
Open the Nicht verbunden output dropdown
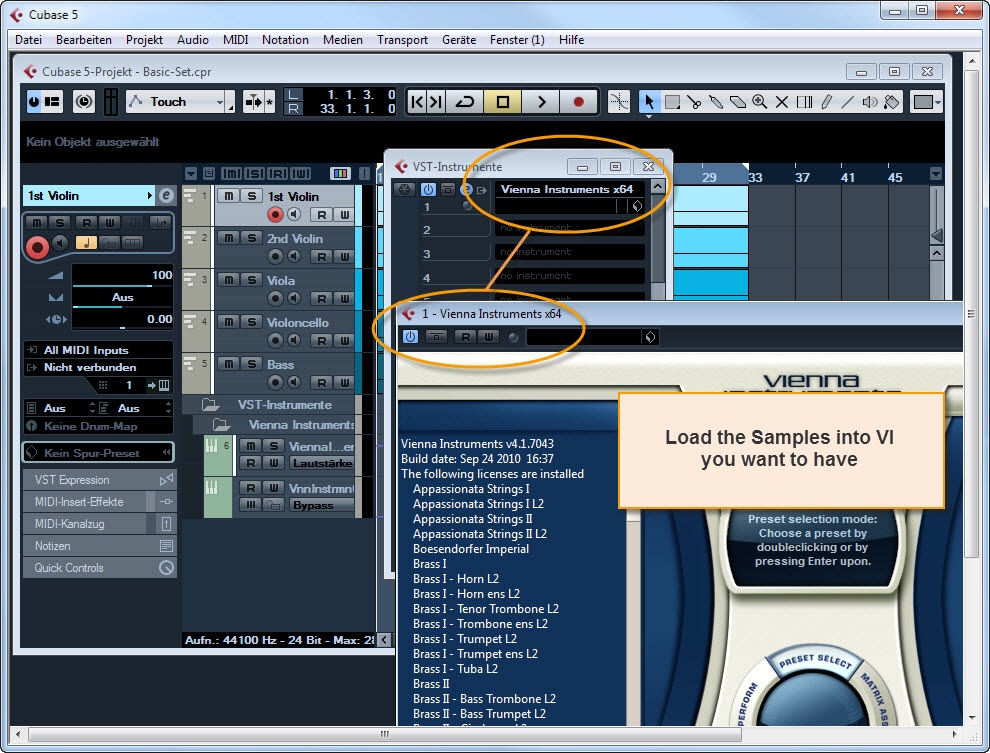[98, 367]
